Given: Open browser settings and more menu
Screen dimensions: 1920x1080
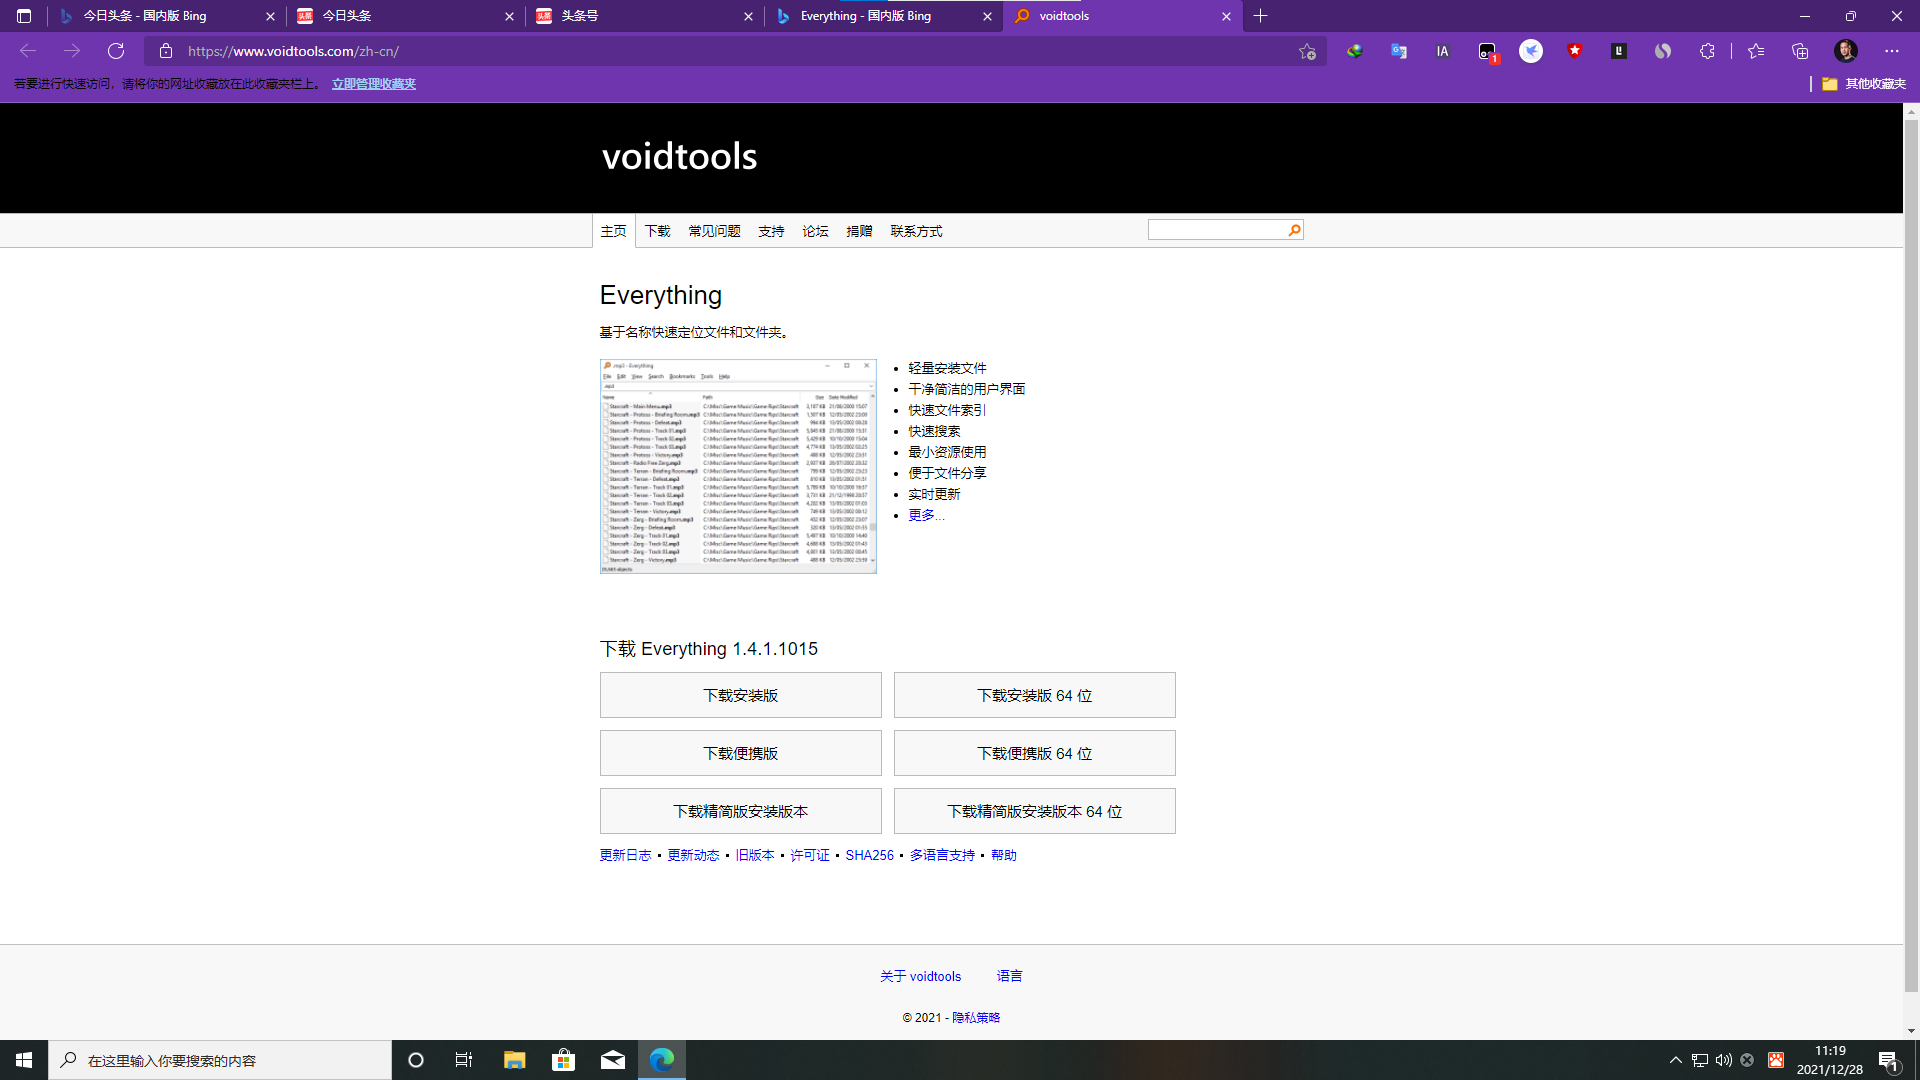Looking at the screenshot, I should [x=1891, y=51].
